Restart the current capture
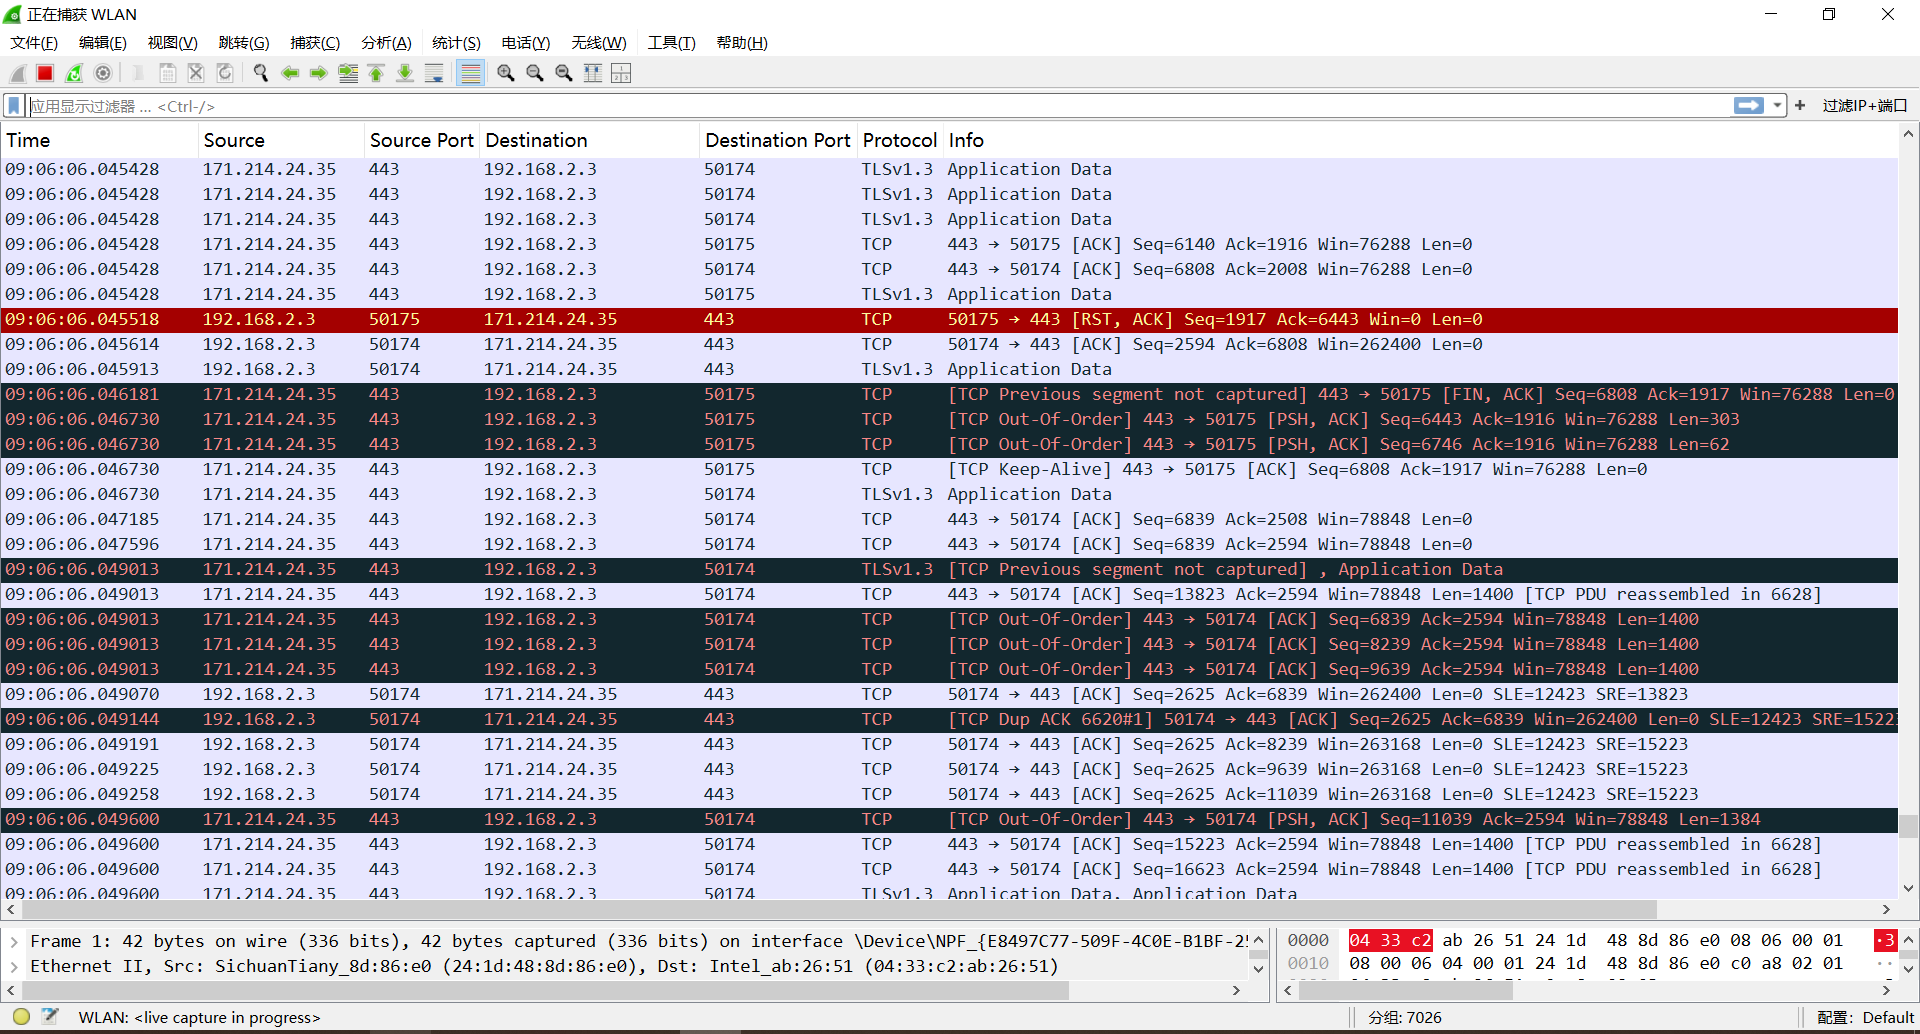Viewport: 1920px width, 1034px height. pyautogui.click(x=74, y=73)
